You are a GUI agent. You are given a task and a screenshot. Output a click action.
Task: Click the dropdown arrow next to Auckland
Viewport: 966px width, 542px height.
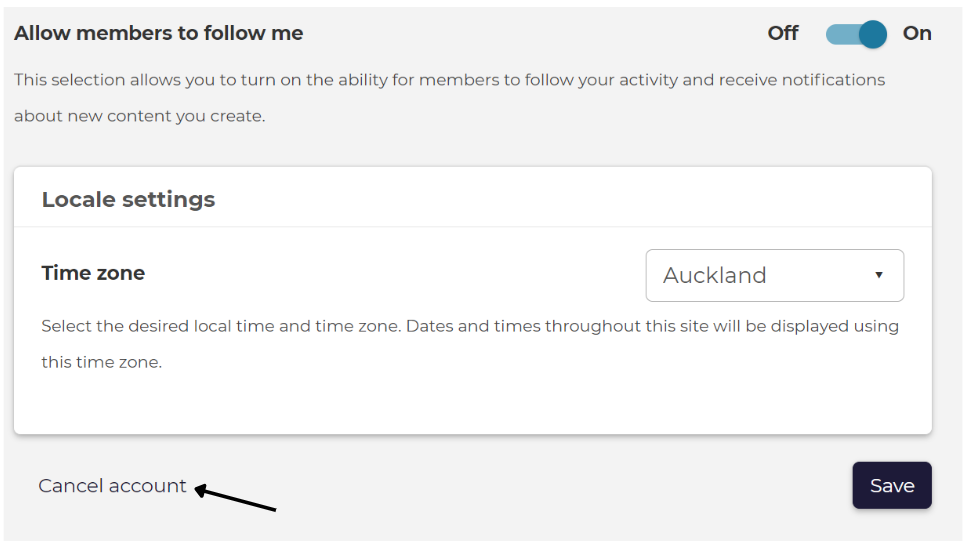point(879,275)
